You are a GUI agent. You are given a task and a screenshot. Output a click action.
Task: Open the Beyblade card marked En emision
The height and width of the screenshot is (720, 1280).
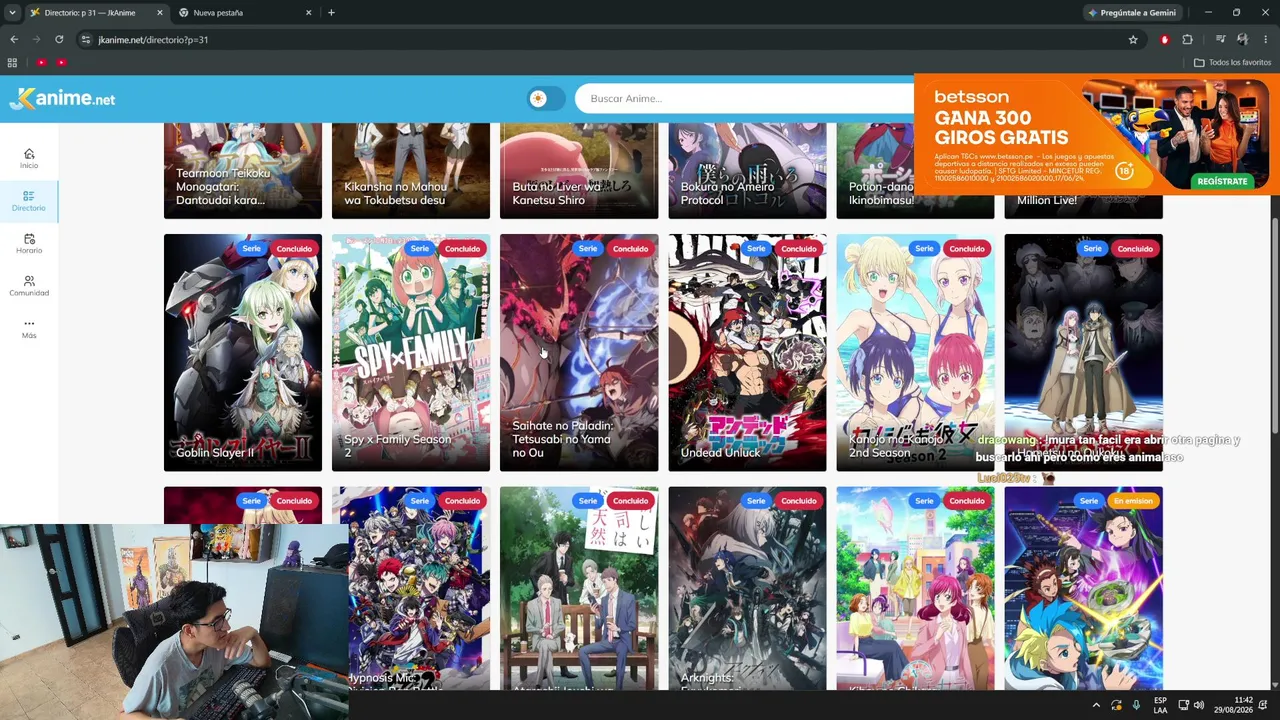point(1083,588)
